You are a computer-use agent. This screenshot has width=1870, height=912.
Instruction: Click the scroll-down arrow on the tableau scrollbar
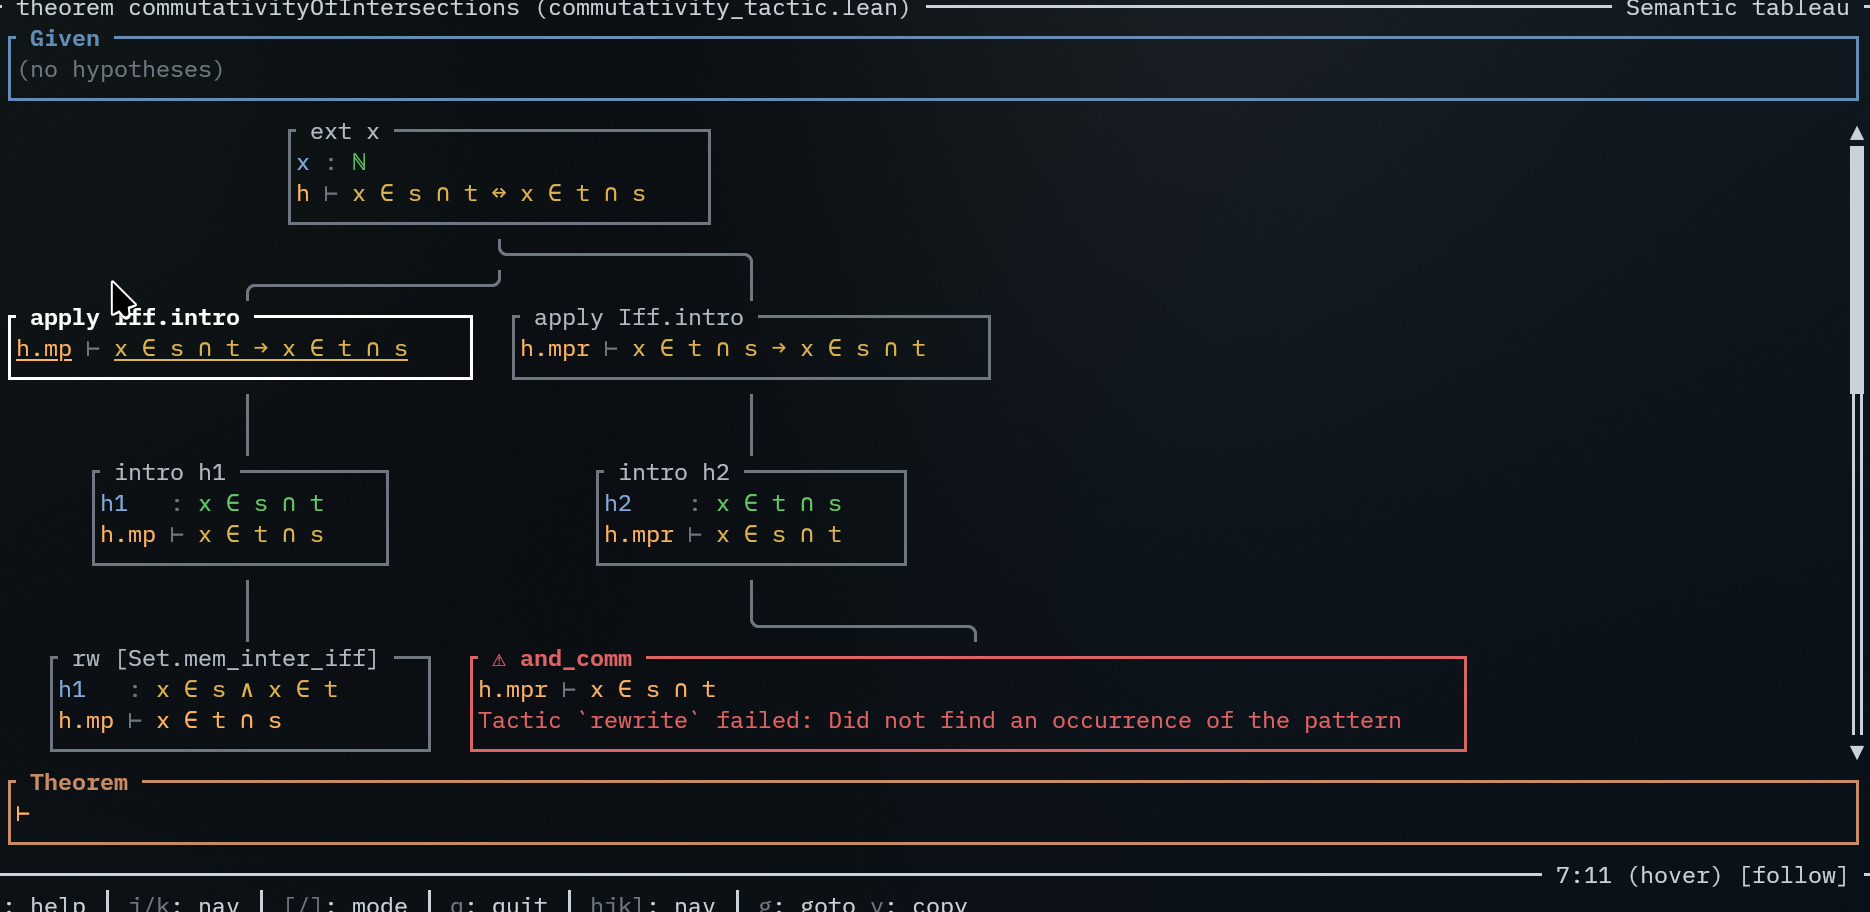(x=1856, y=752)
